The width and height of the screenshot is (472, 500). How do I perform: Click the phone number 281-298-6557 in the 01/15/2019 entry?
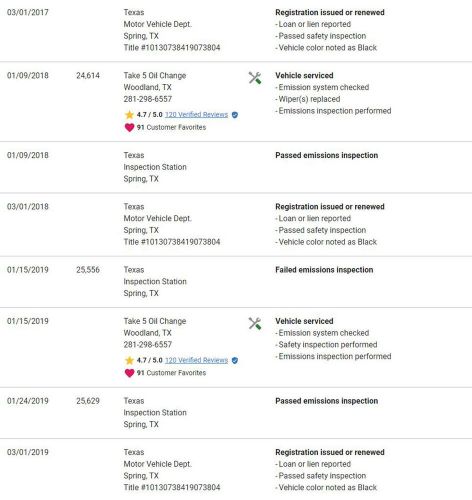point(148,344)
